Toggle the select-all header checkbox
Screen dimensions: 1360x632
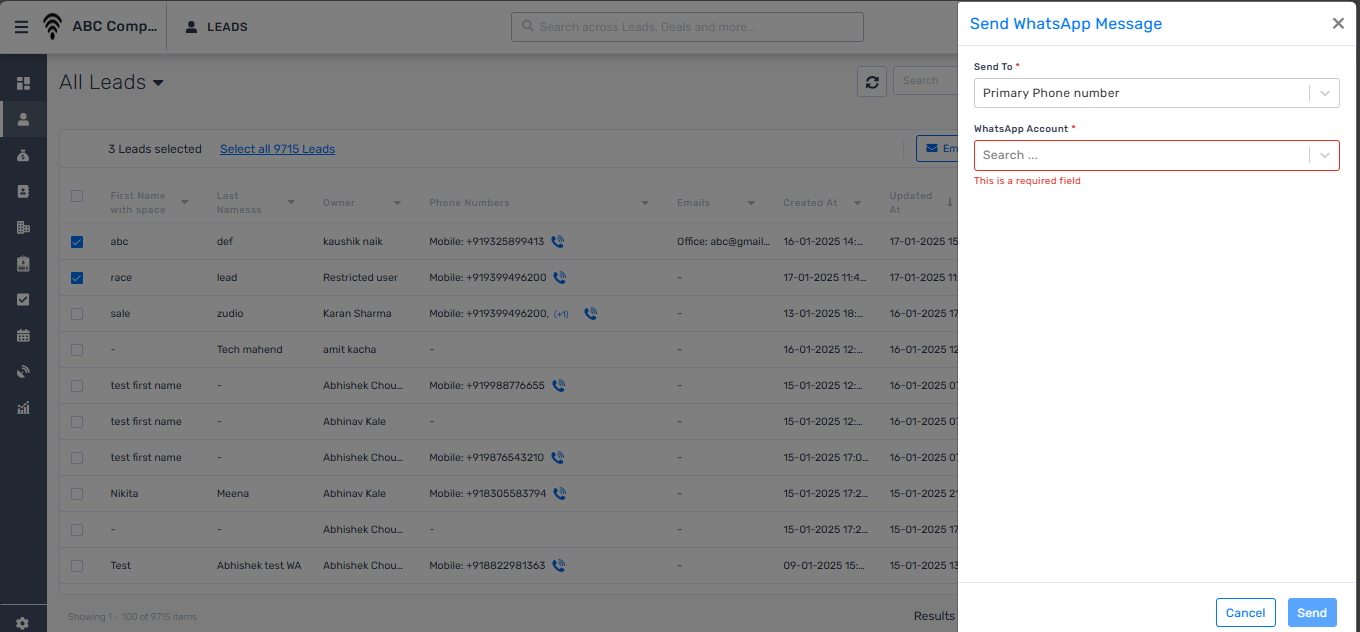pos(77,196)
